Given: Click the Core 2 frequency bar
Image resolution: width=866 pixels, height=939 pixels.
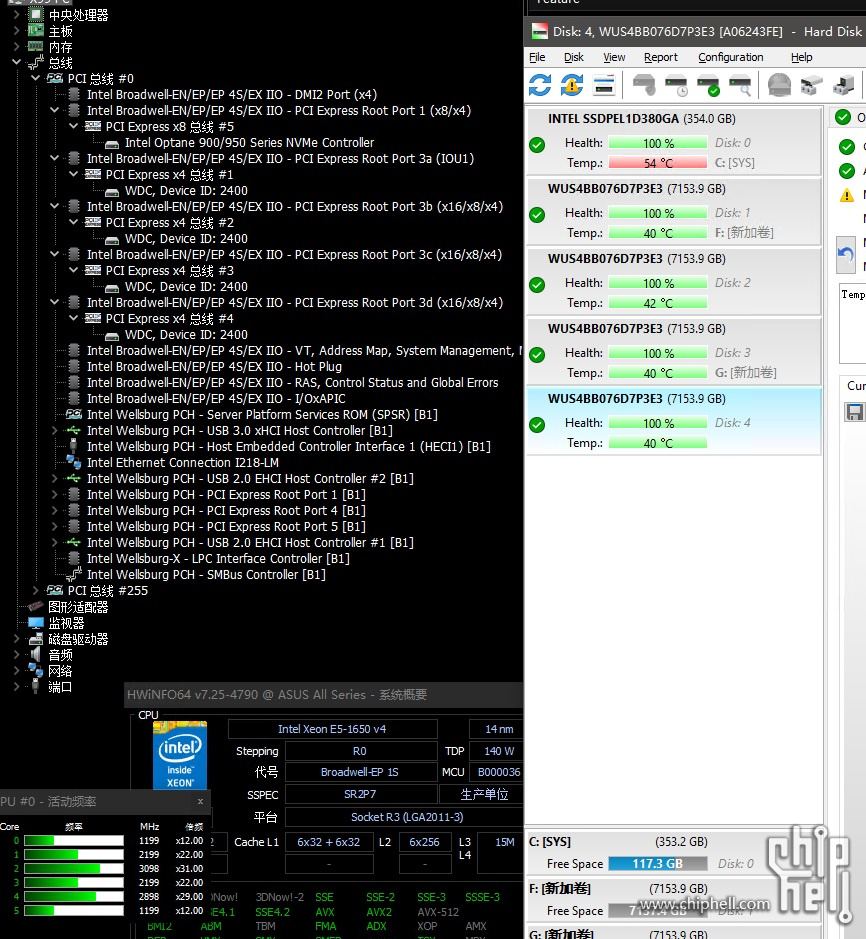Looking at the screenshot, I should point(74,868).
